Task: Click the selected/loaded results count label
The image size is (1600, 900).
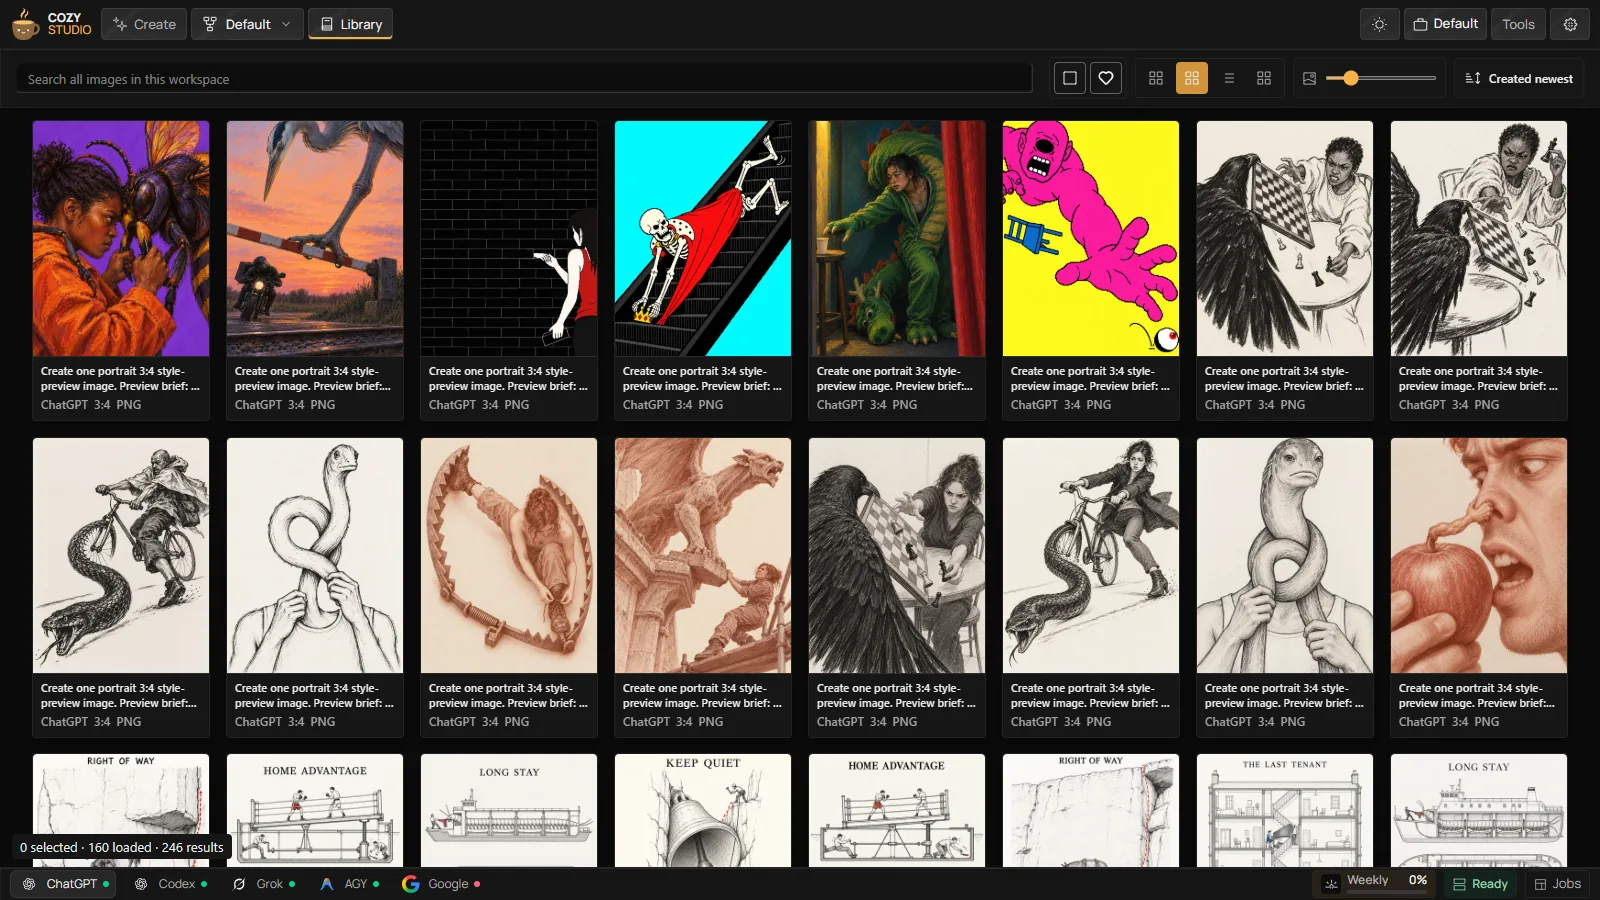Action: (121, 847)
